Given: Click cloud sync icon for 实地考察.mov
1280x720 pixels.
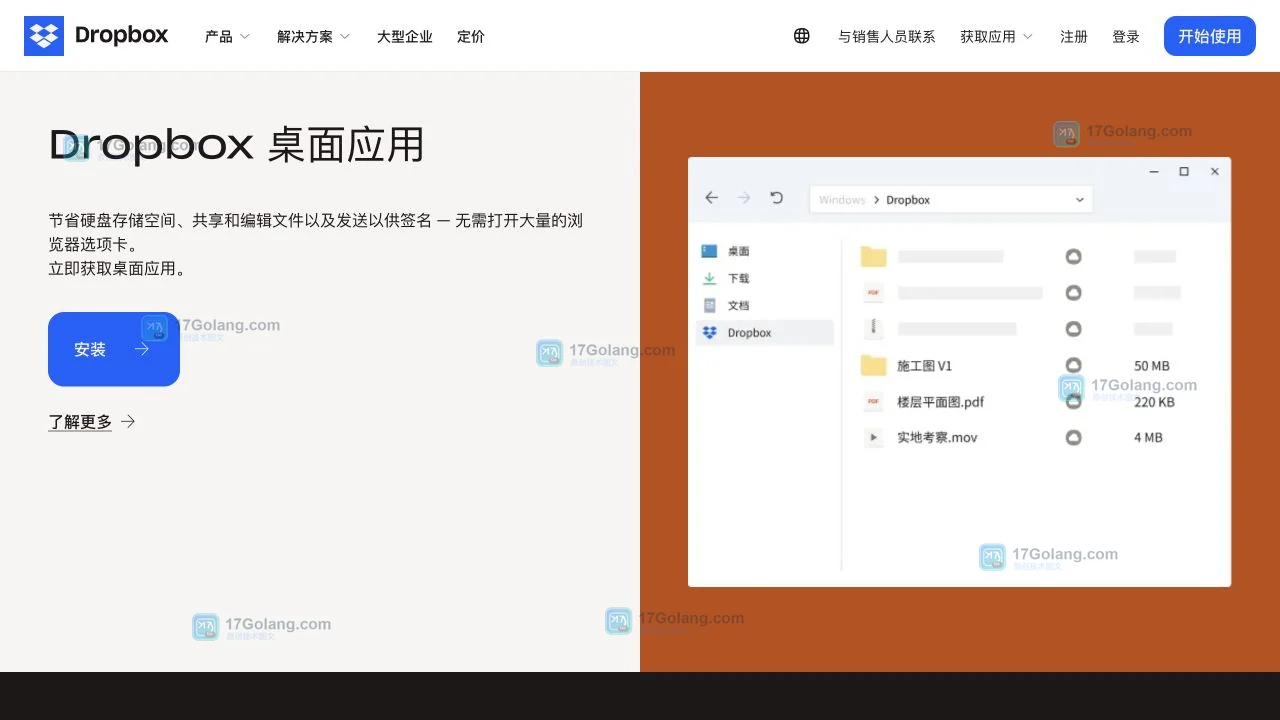Looking at the screenshot, I should 1073,438.
